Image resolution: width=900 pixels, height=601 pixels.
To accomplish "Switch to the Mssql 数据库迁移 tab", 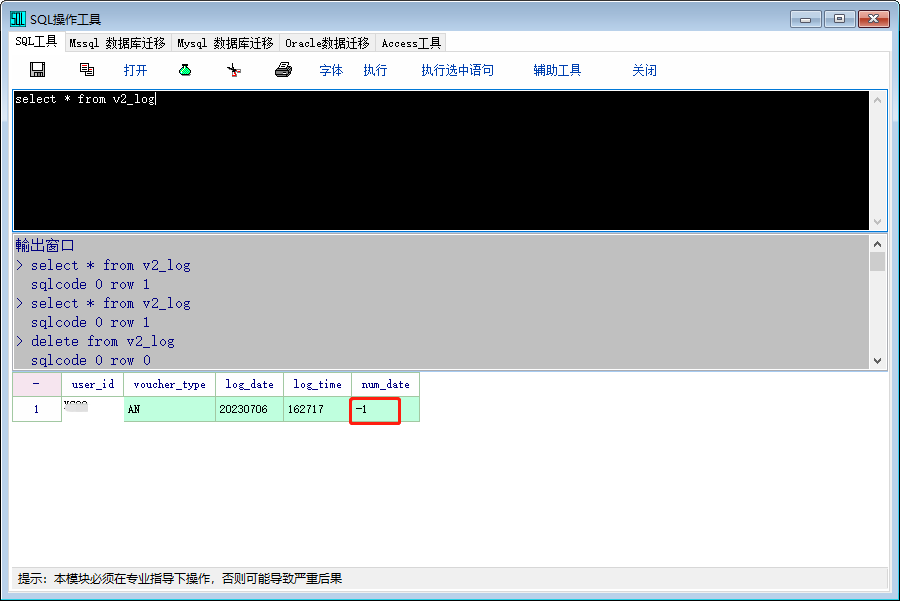I will point(117,43).
